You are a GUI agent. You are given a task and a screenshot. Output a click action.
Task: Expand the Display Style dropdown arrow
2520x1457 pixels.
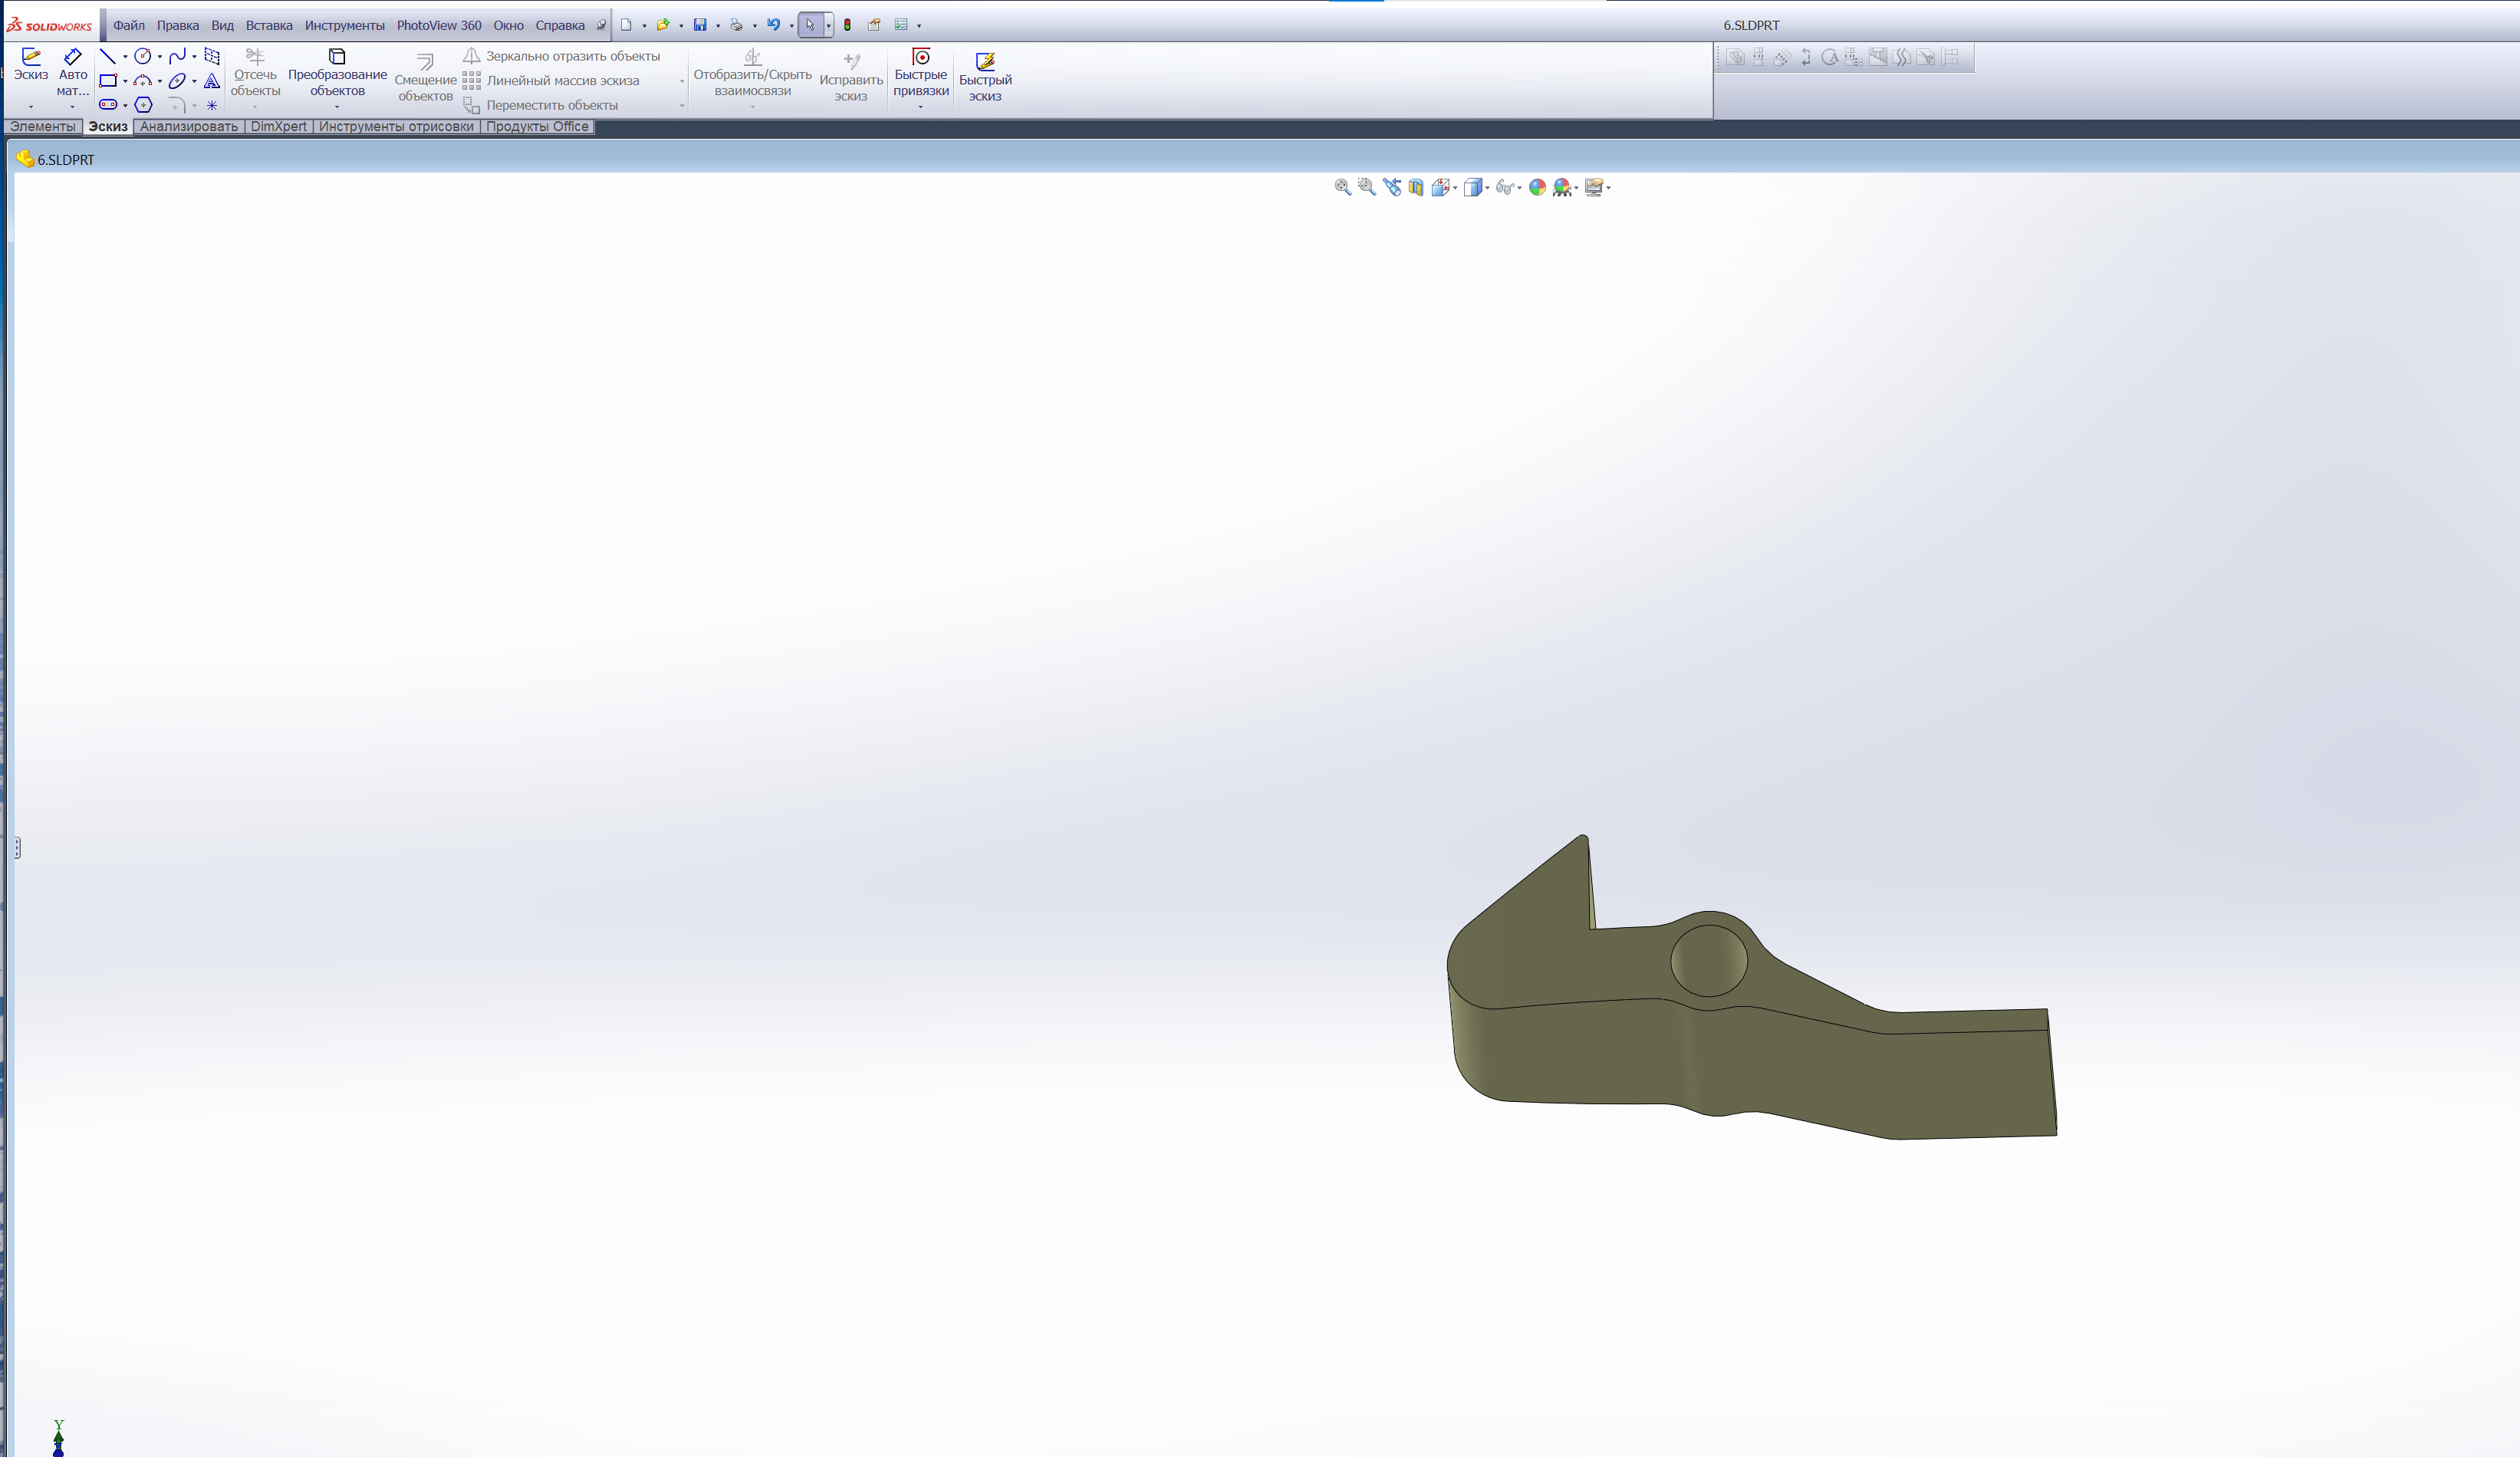(x=1487, y=188)
